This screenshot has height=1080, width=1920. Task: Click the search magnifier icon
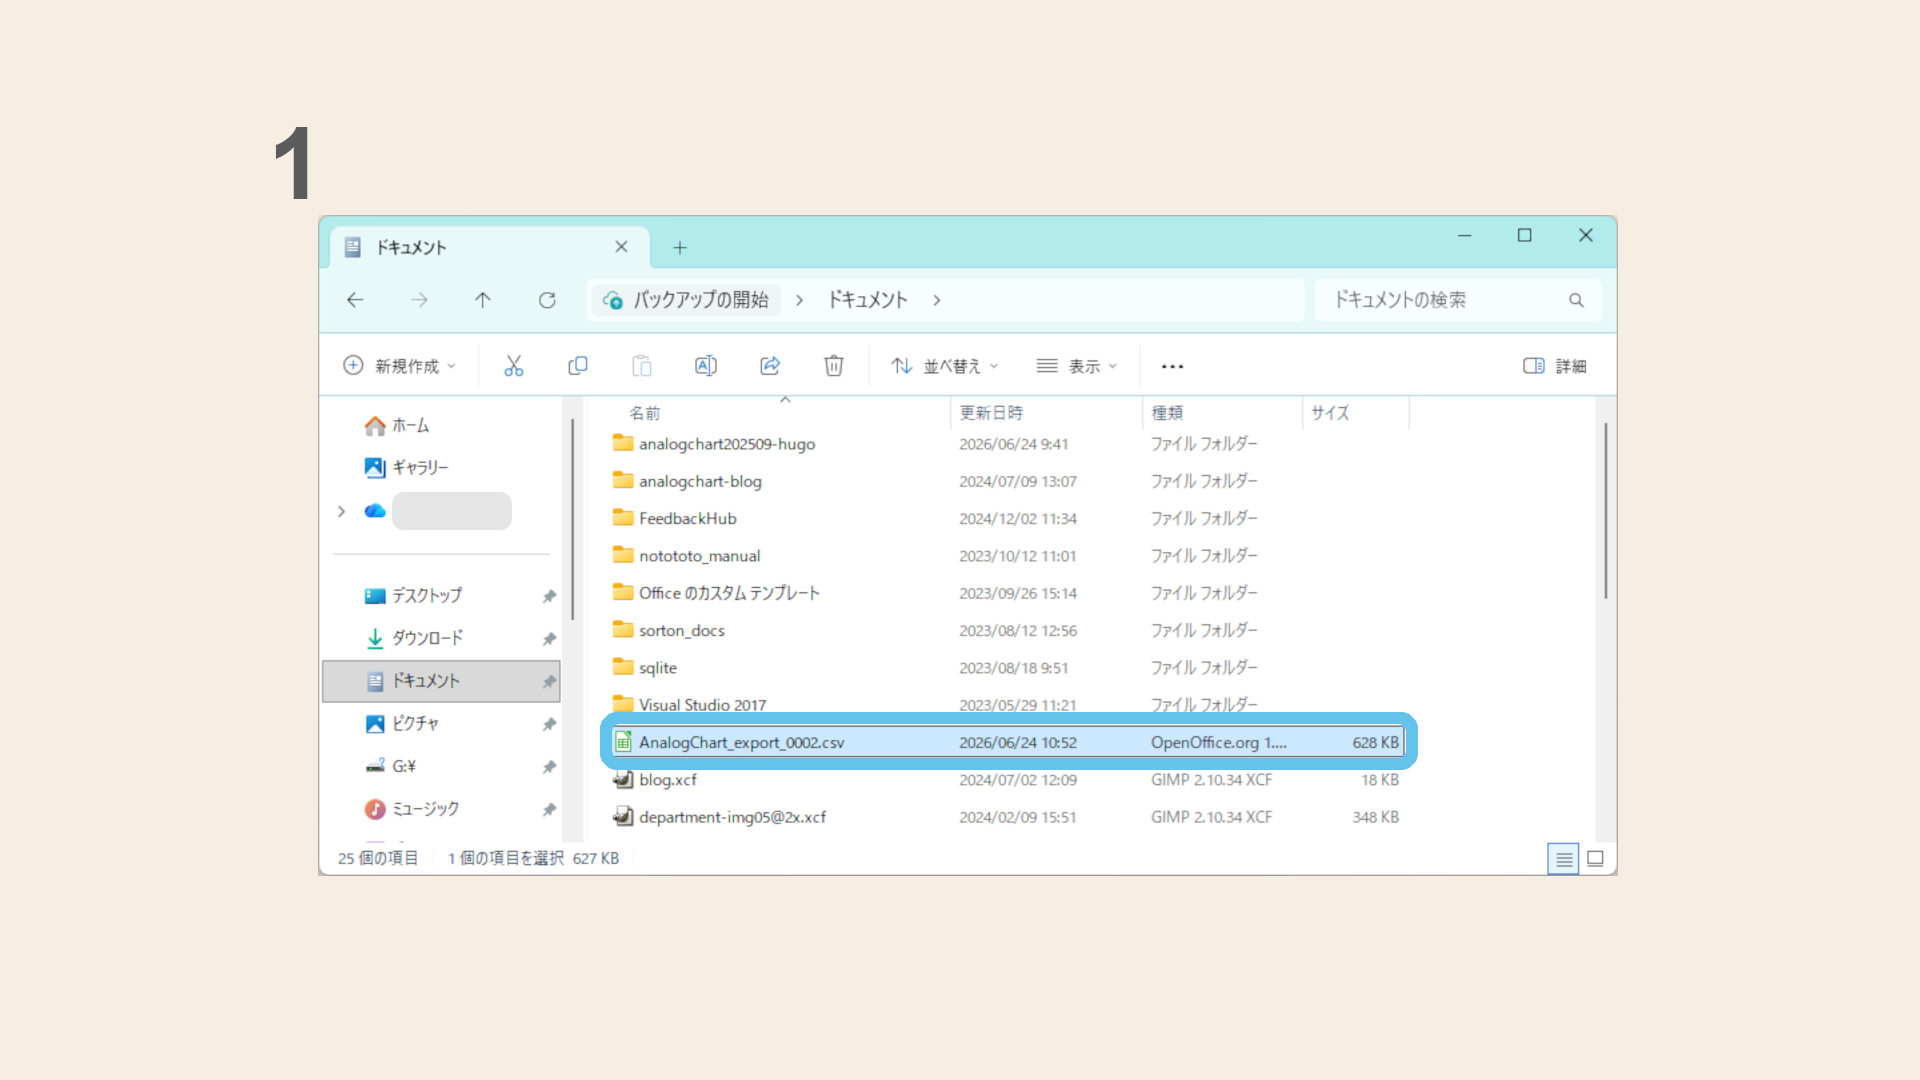pyautogui.click(x=1576, y=300)
